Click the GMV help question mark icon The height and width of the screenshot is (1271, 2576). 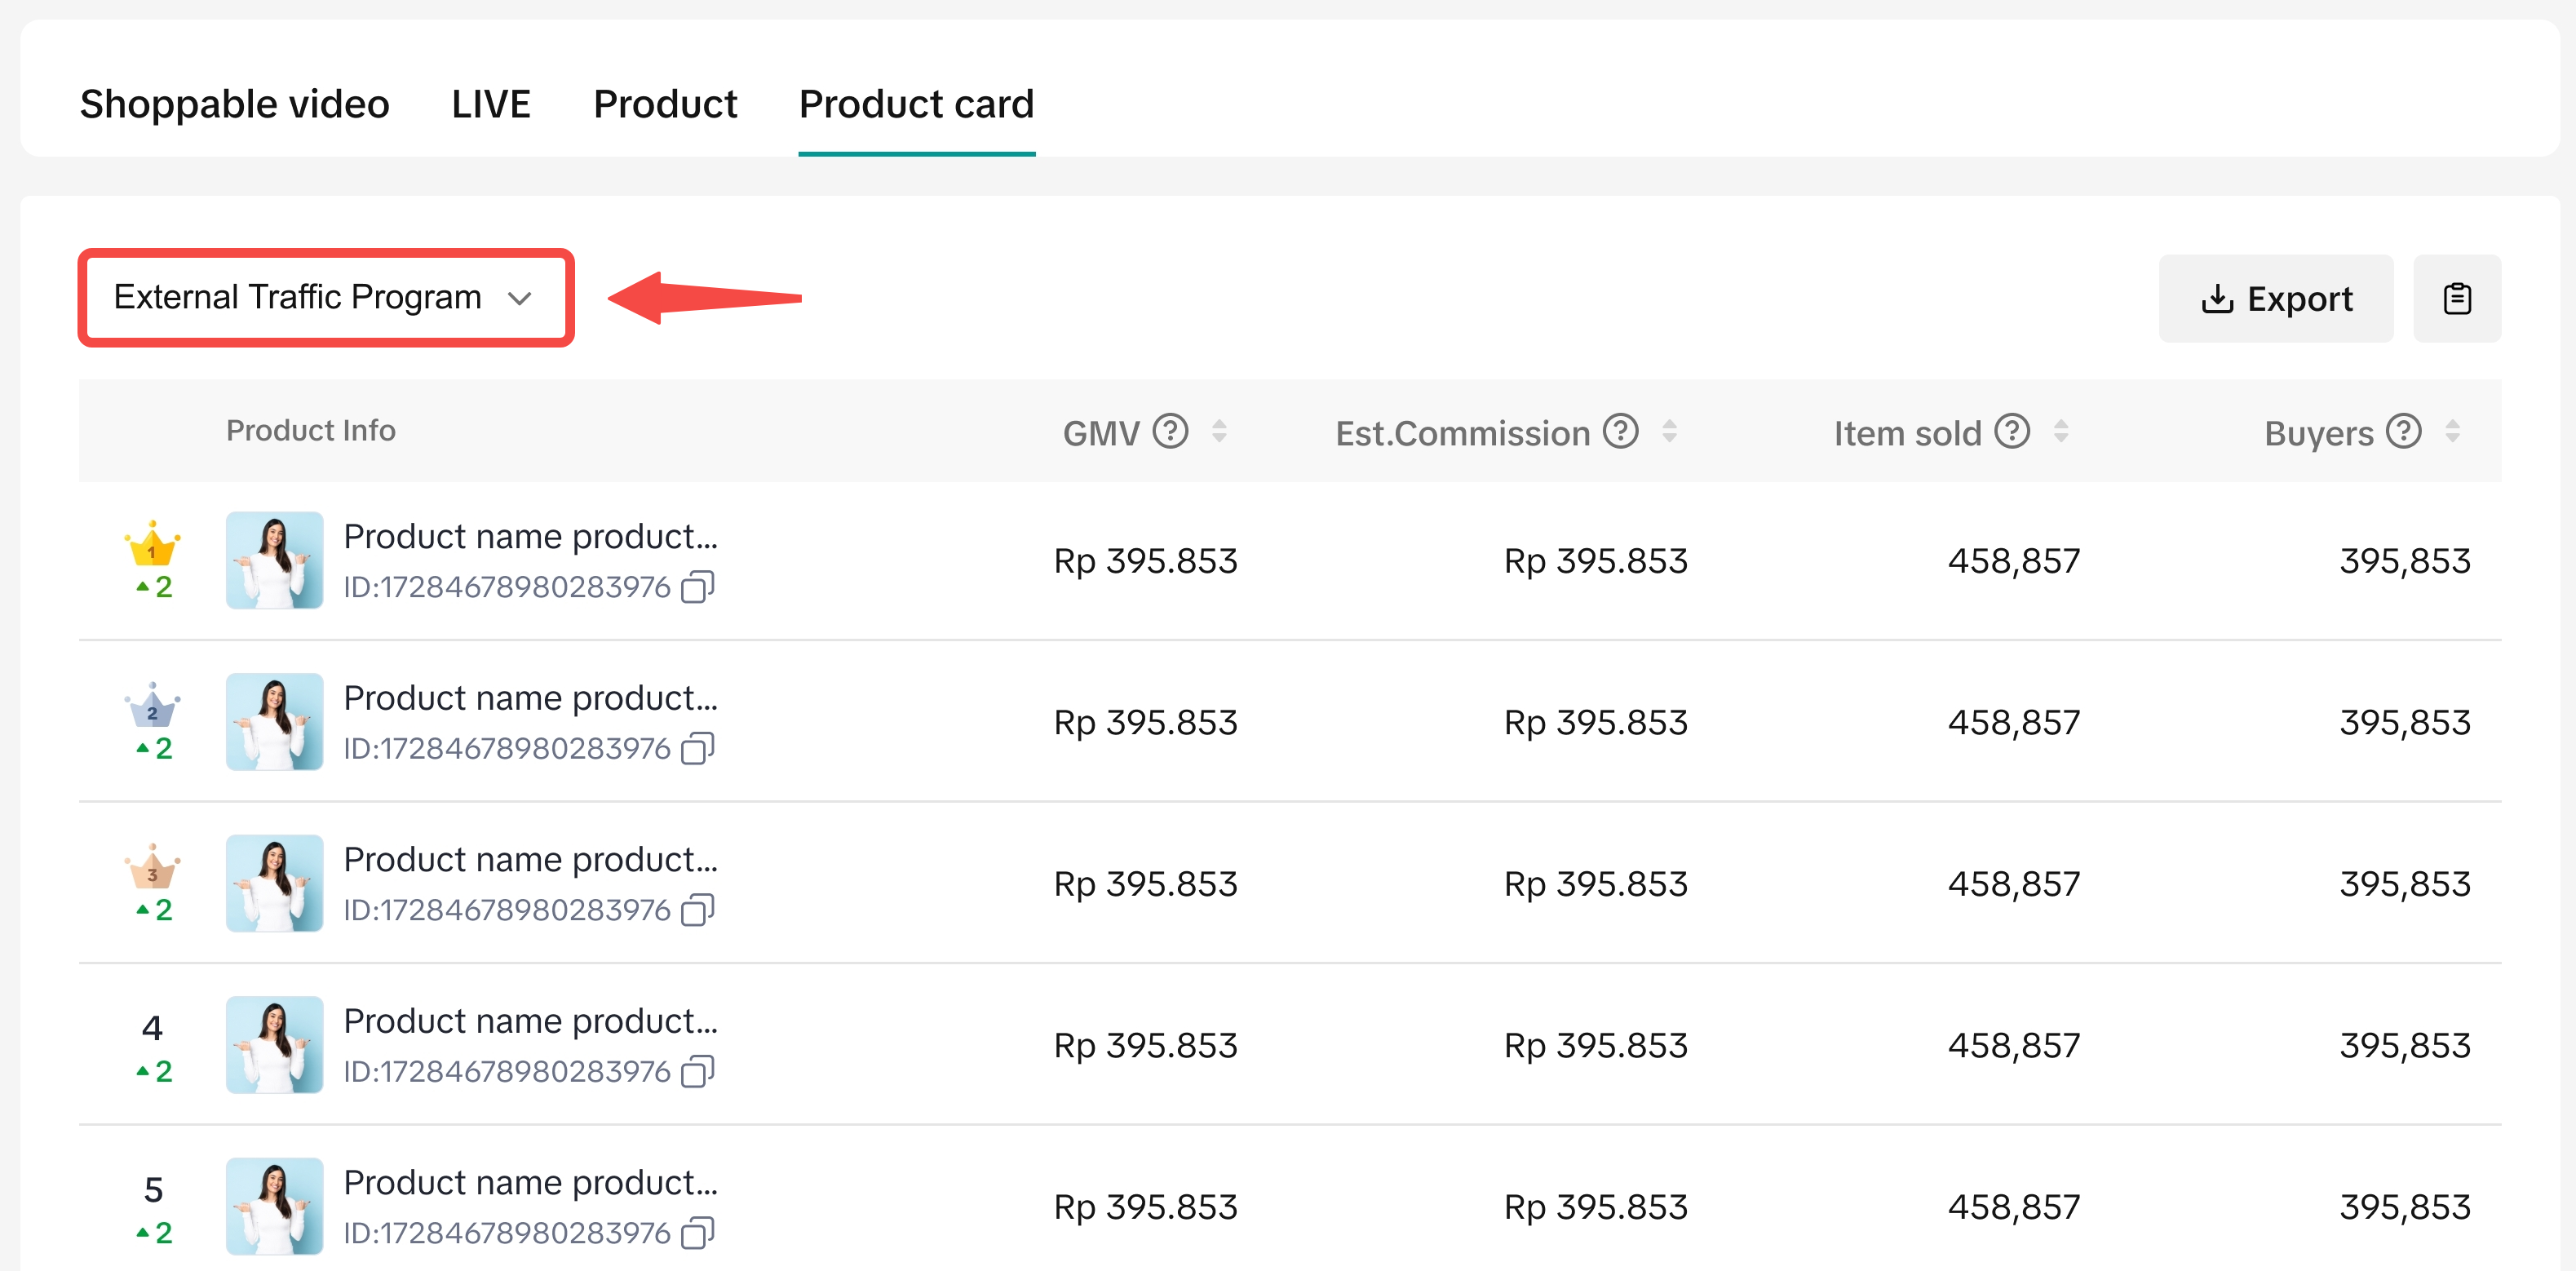[x=1170, y=432]
